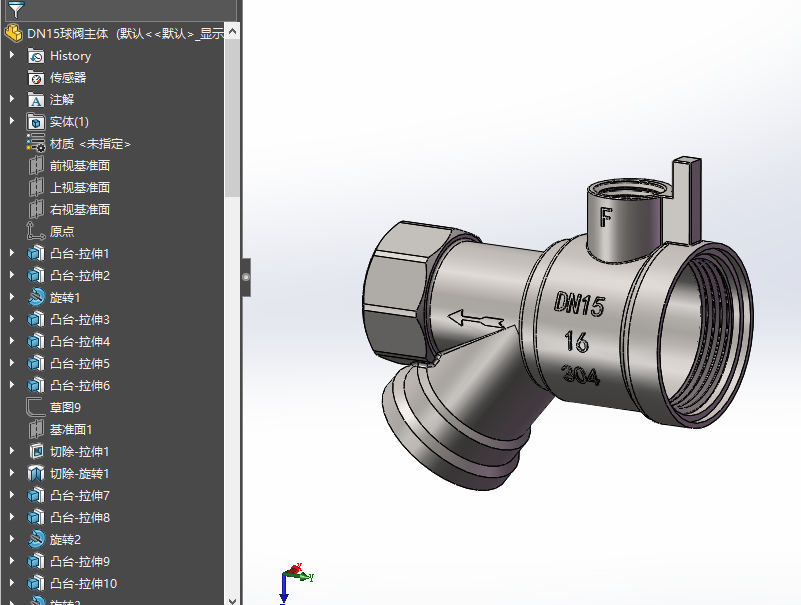Select the 凸台-拉伸4 feature

pyautogui.click(x=80, y=341)
